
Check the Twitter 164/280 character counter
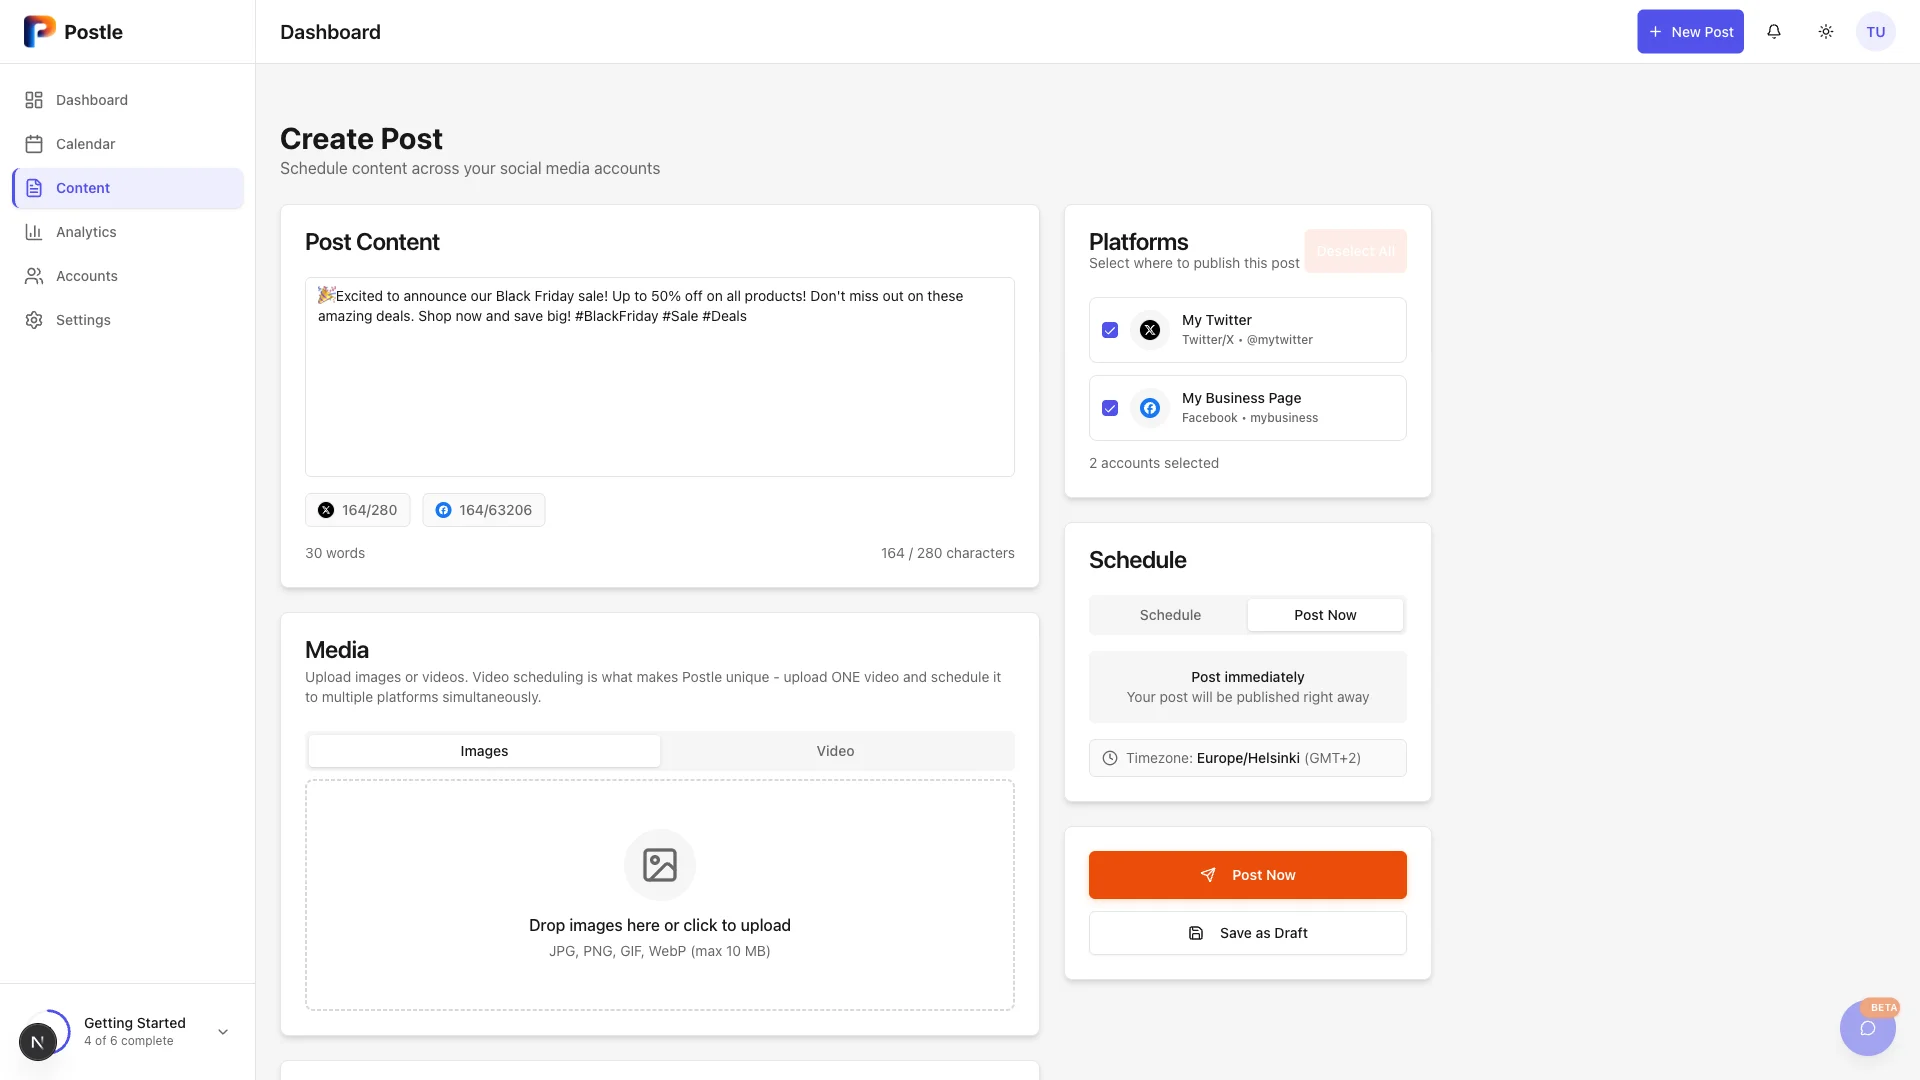357,509
